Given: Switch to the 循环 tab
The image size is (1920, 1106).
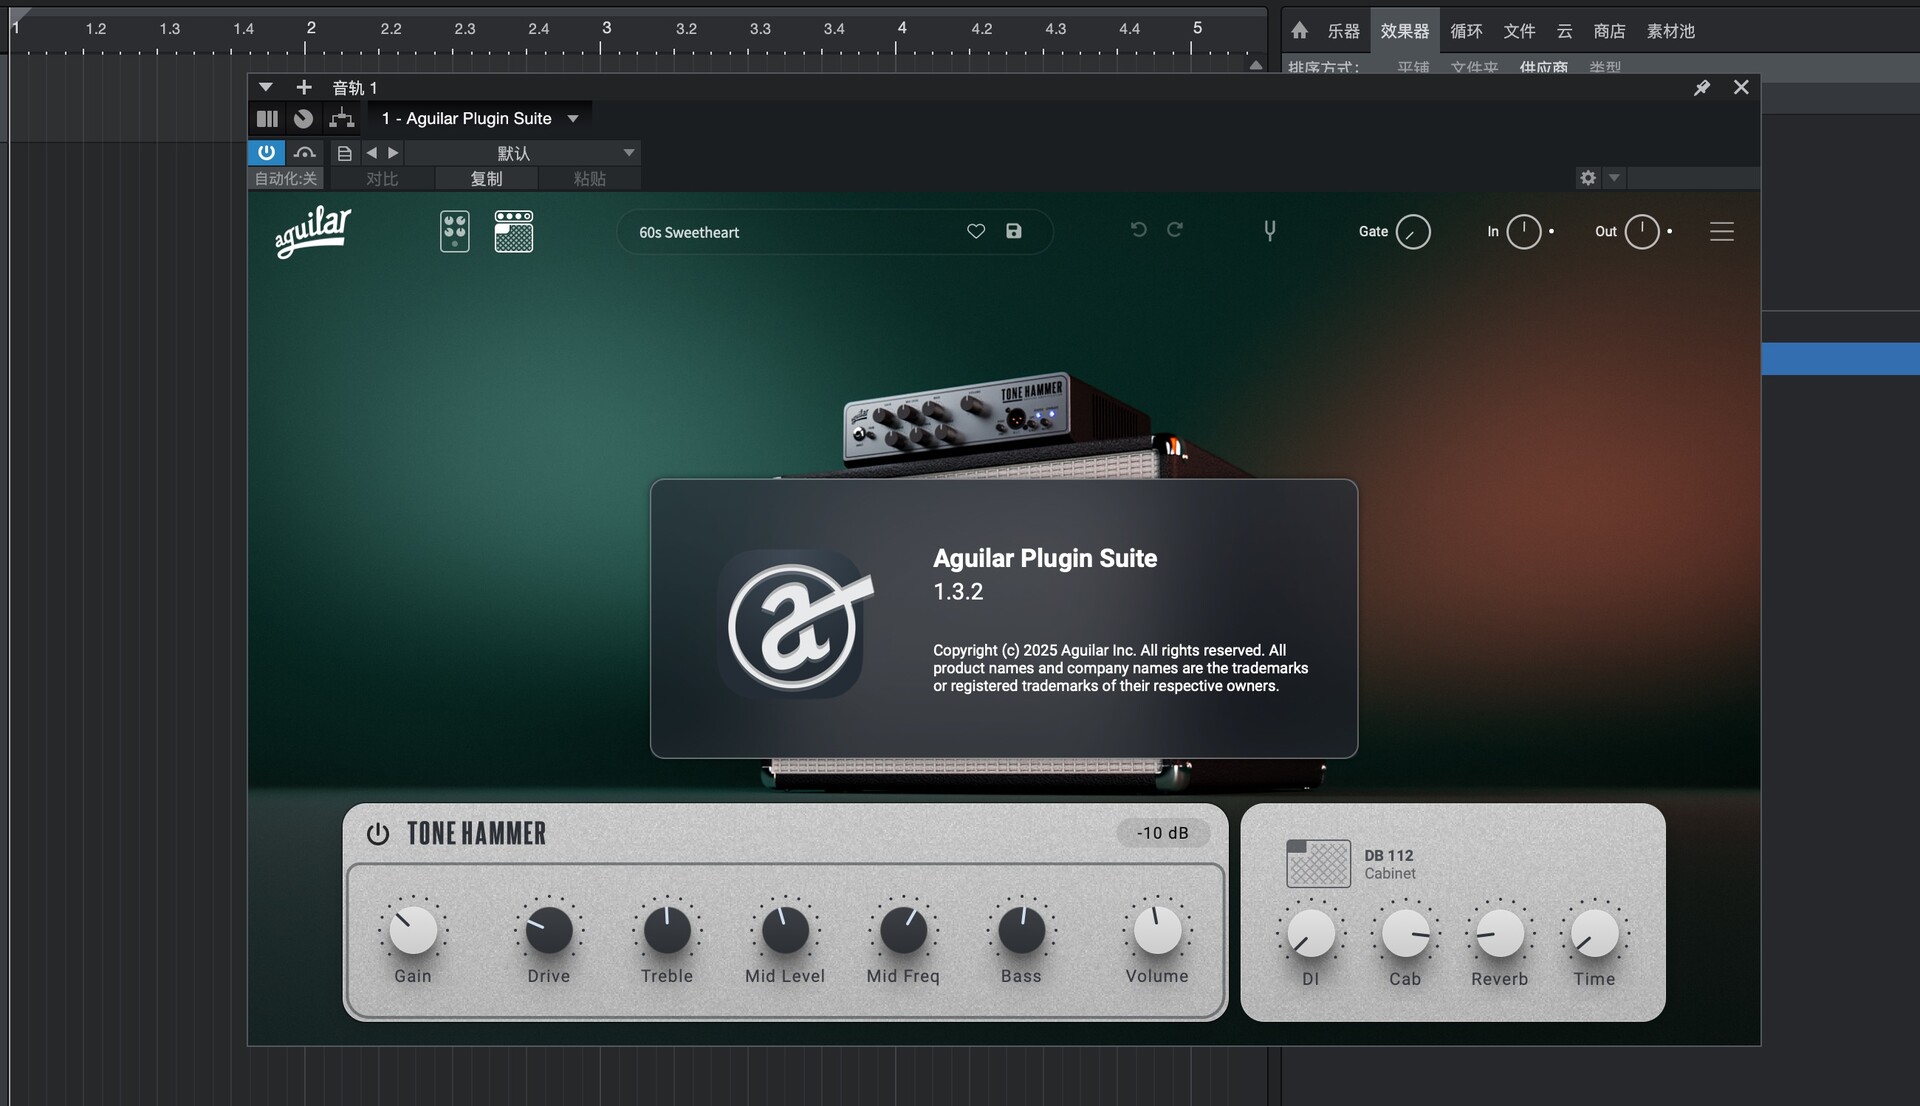Looking at the screenshot, I should pos(1466,31).
